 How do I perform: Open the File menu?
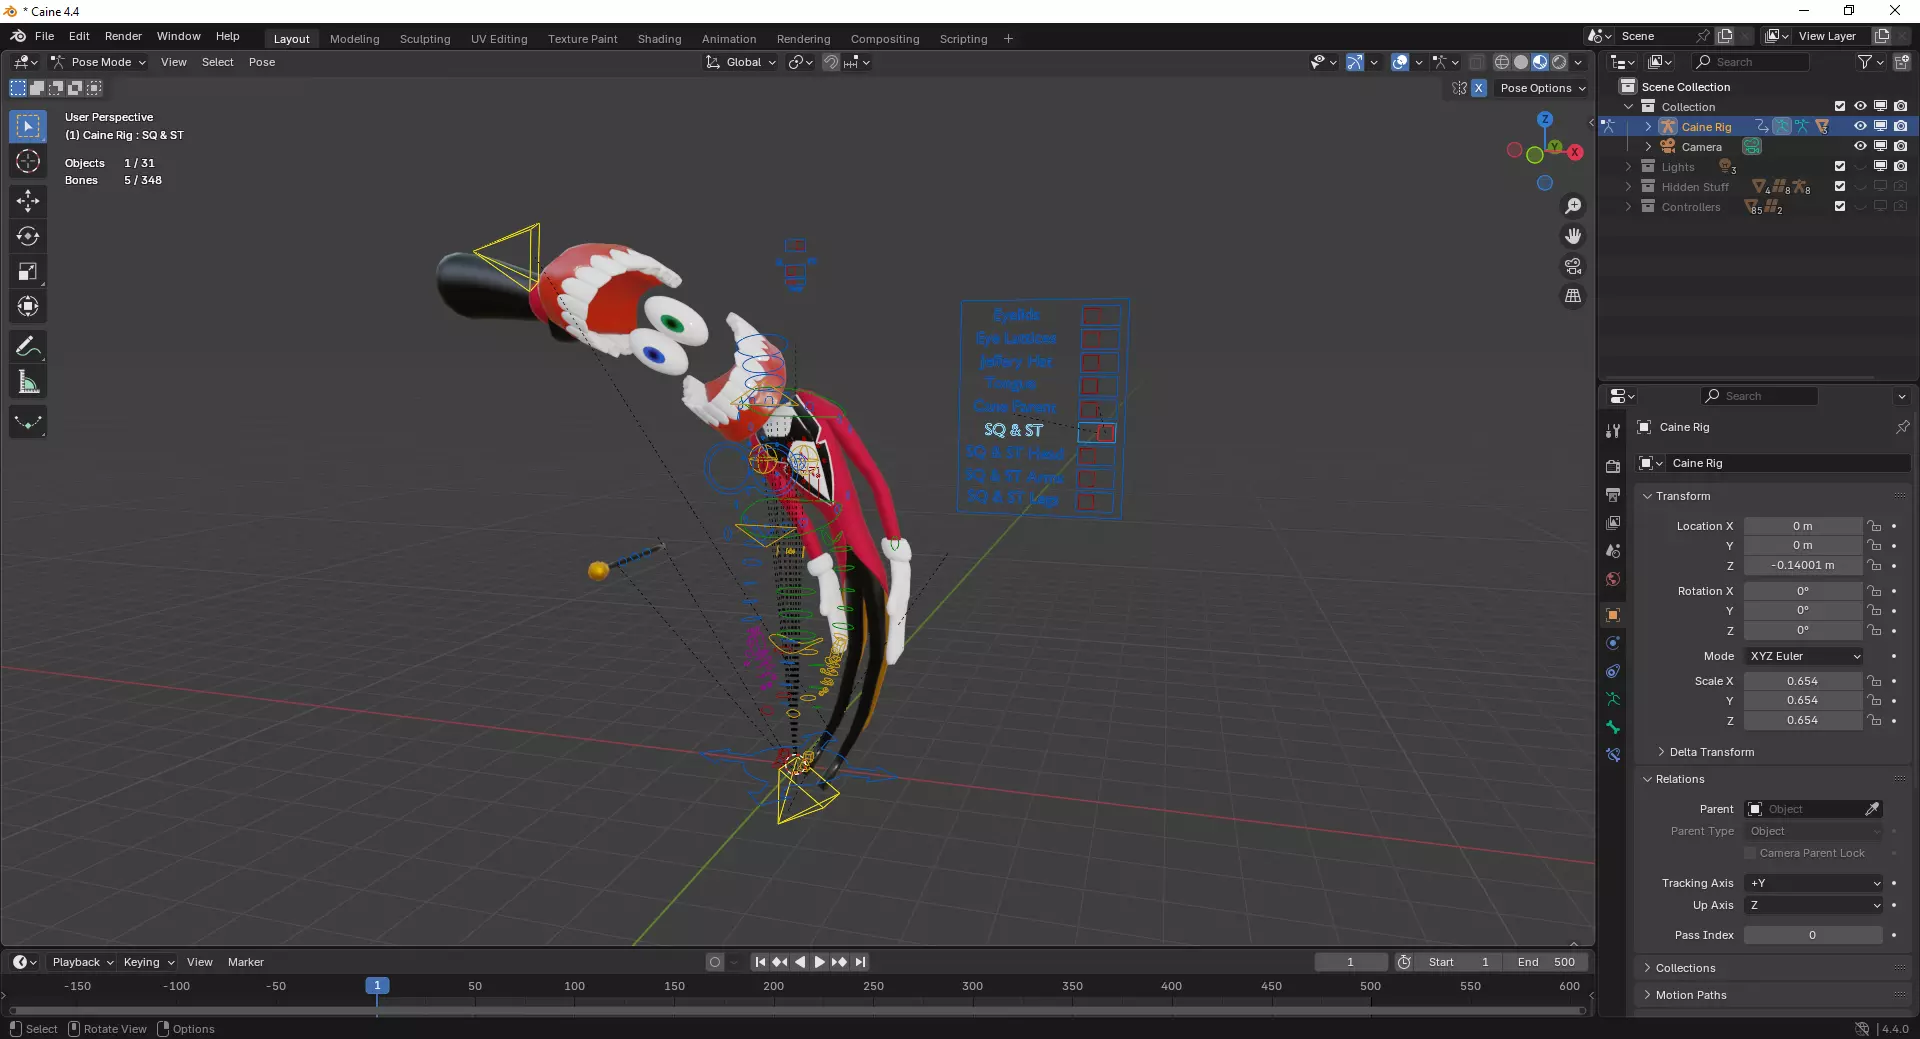point(44,36)
